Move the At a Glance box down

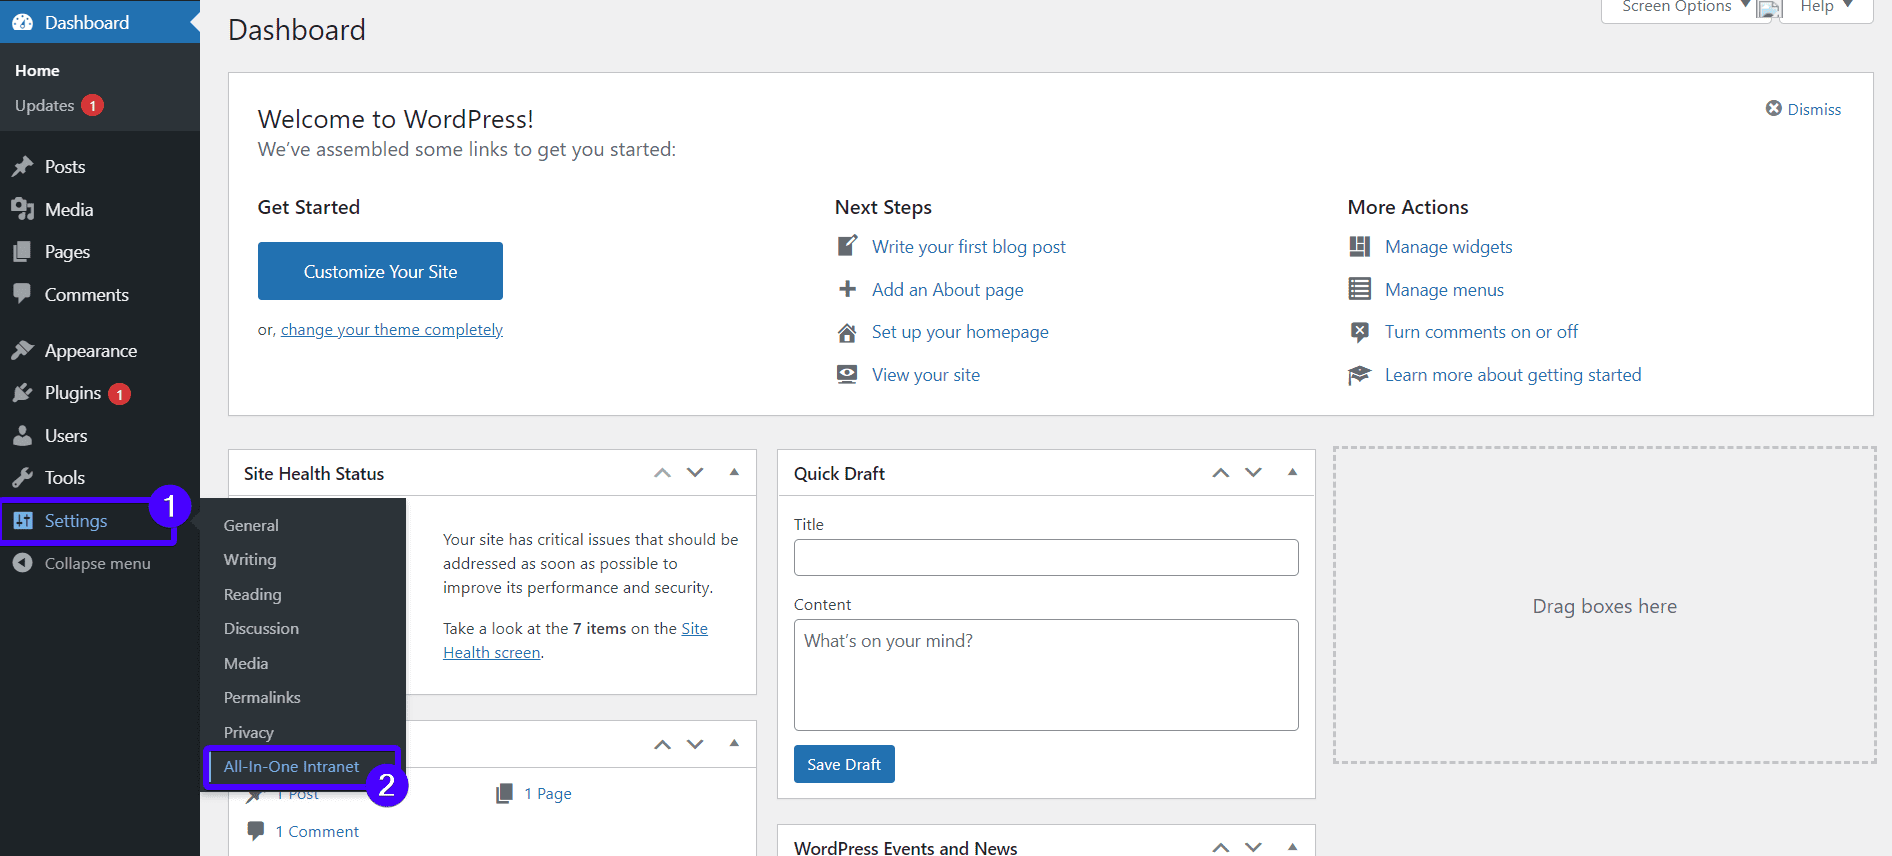tap(695, 744)
